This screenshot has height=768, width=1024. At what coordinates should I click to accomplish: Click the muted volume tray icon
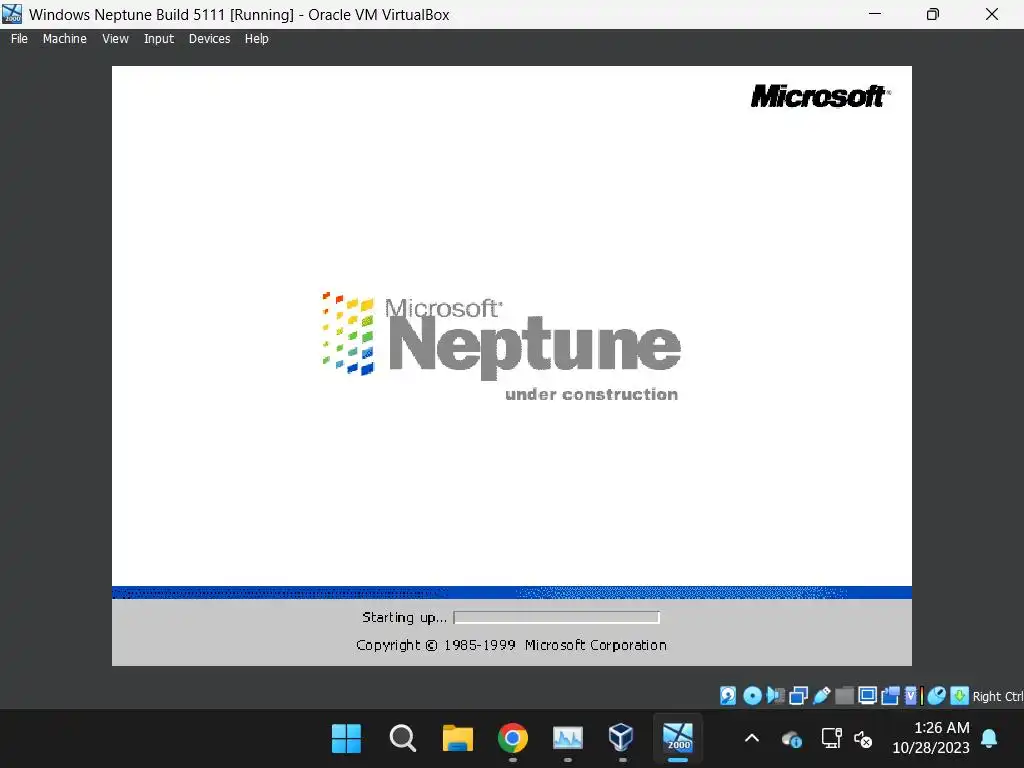[x=863, y=739]
